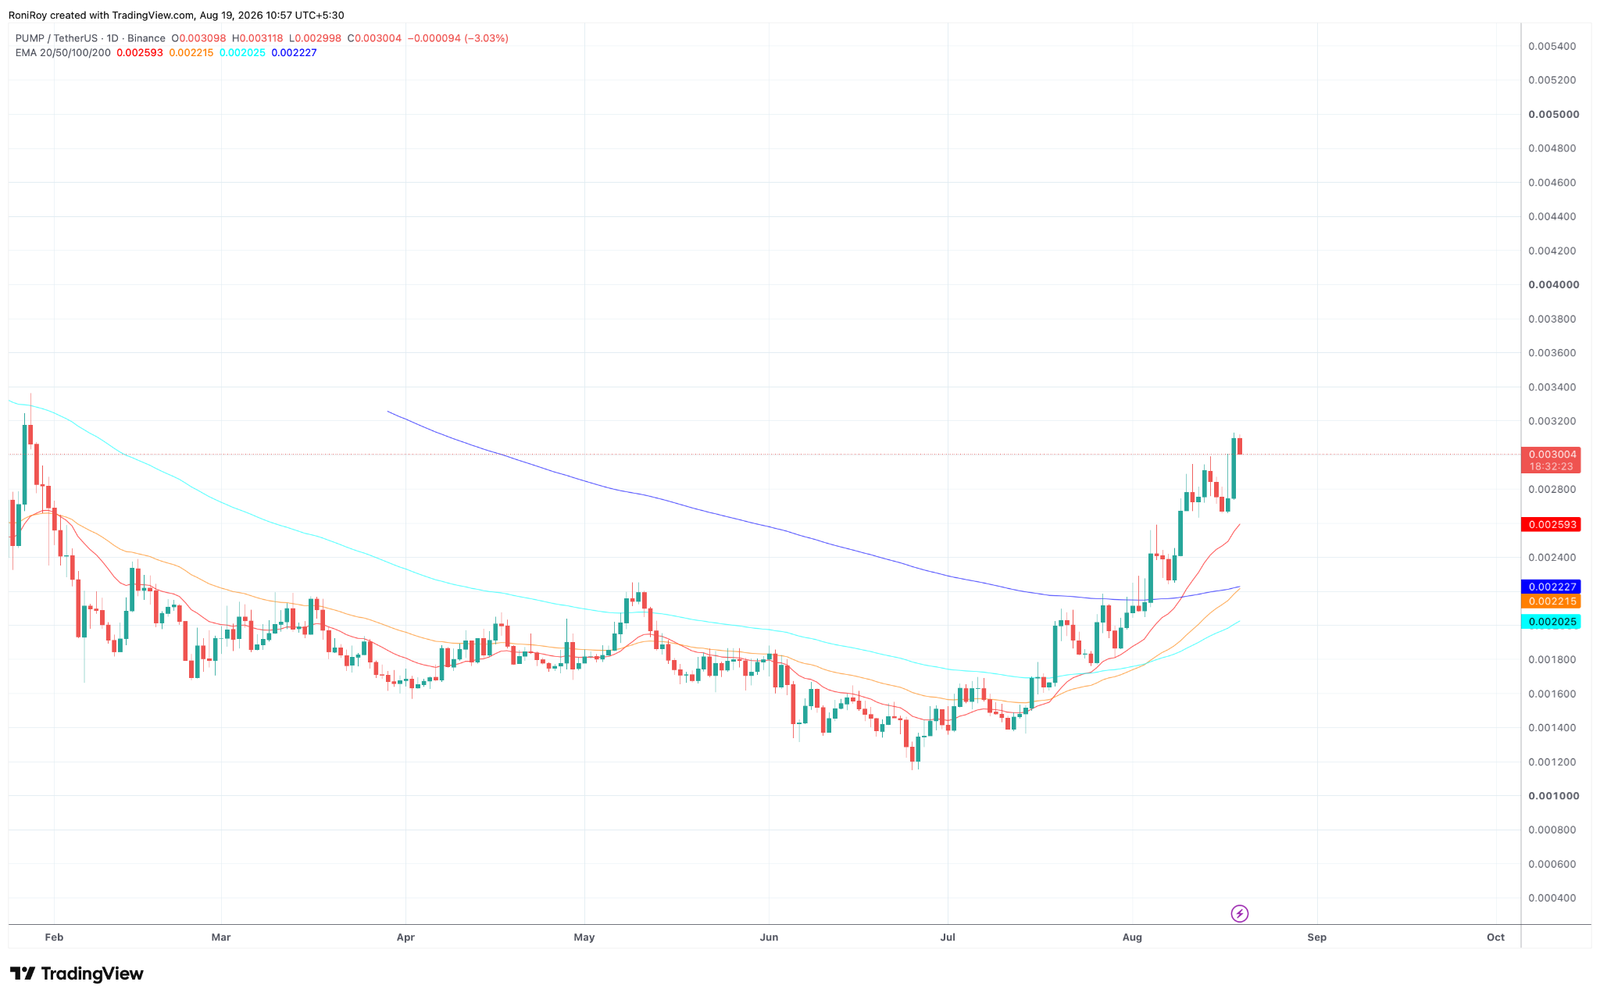Click the 0.003400 price scale label
This screenshot has width=1600, height=999.
click(x=1553, y=387)
